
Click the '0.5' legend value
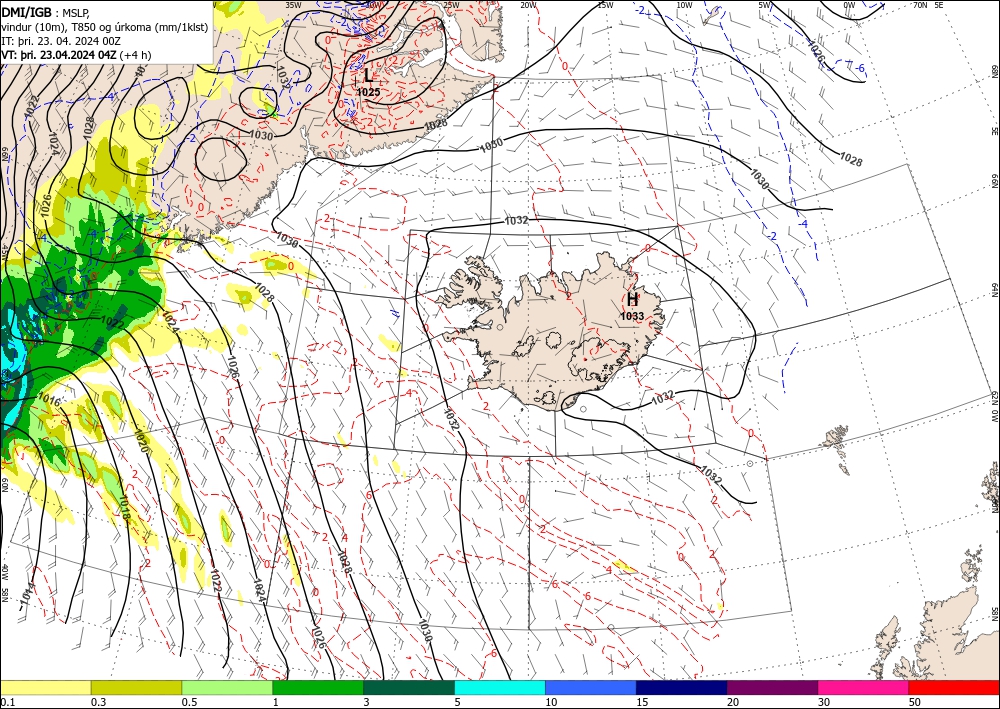pyautogui.click(x=189, y=702)
